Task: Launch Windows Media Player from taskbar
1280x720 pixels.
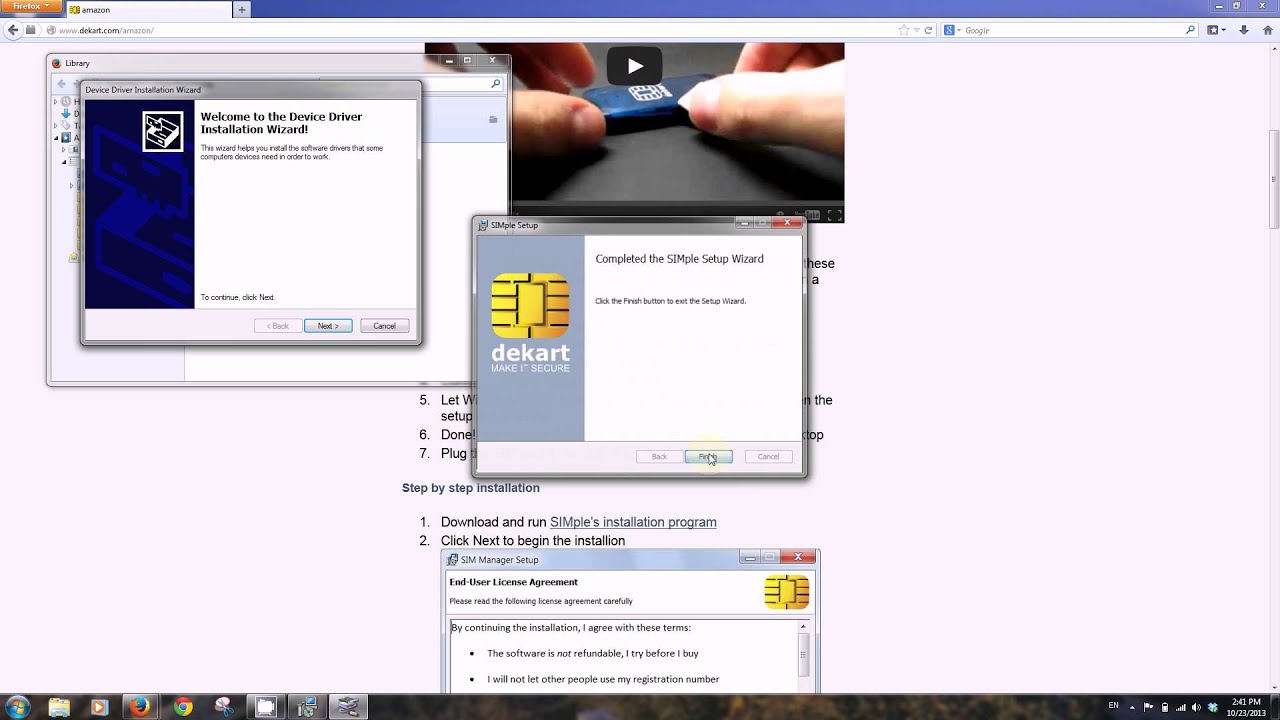Action: (x=99, y=707)
